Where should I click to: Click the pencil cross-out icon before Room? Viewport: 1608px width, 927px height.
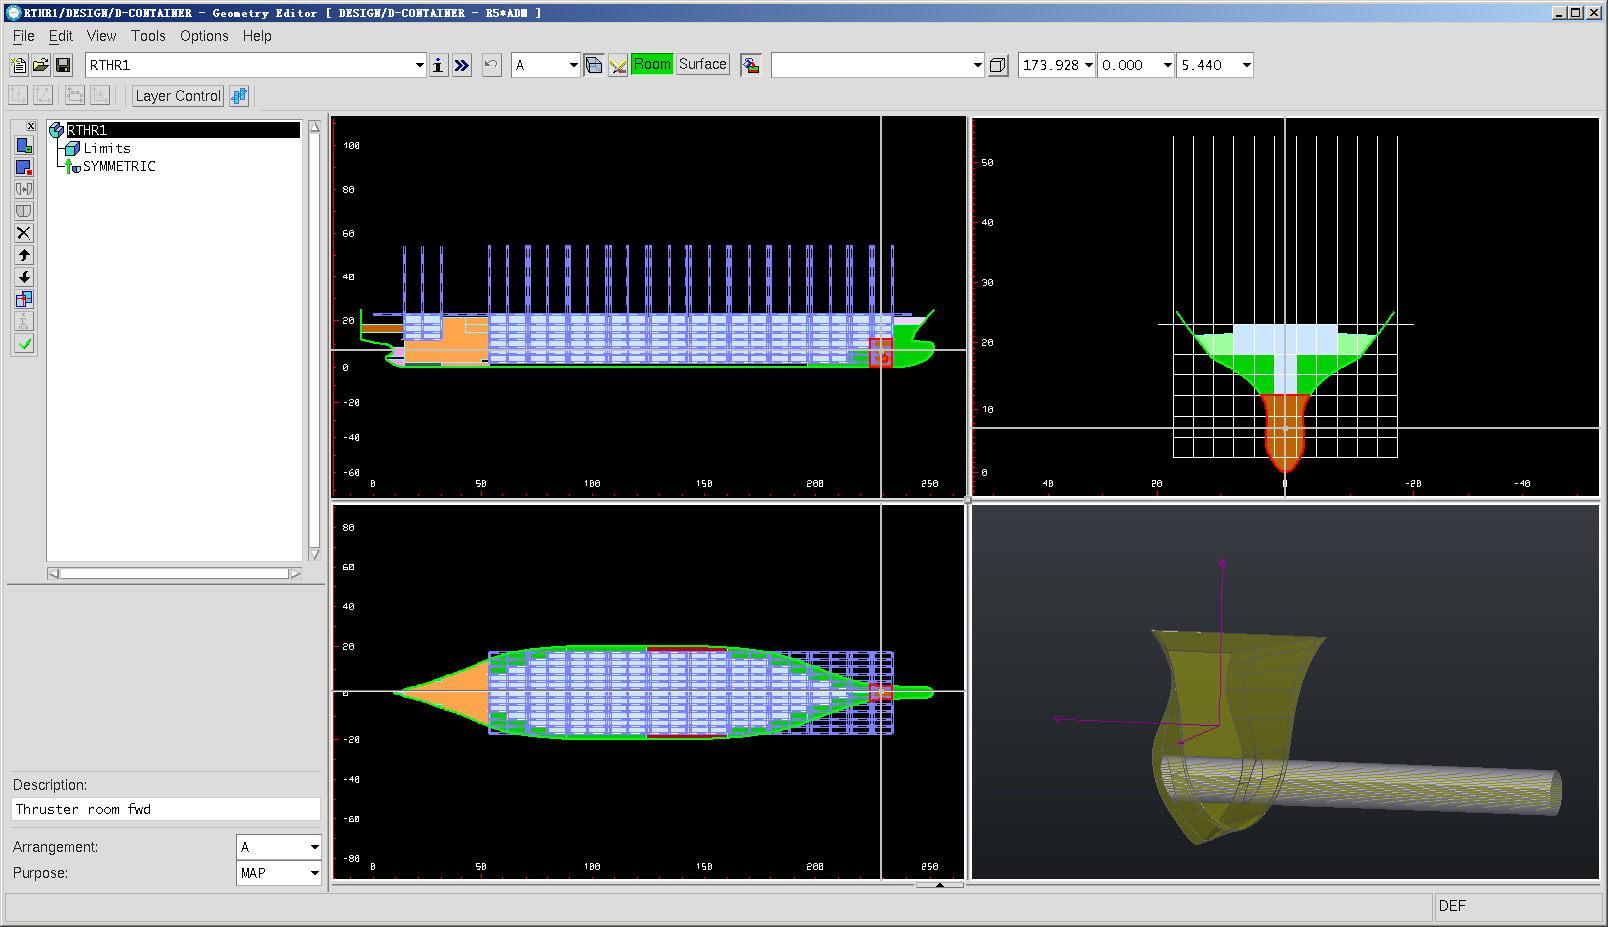pyautogui.click(x=618, y=65)
